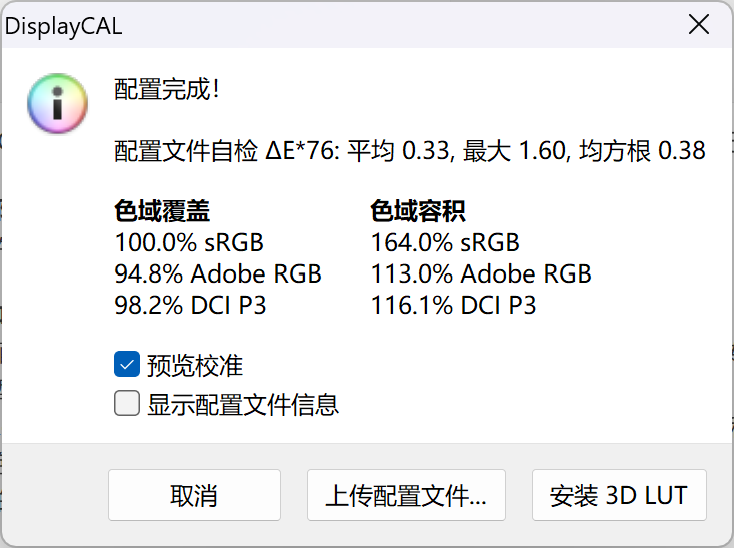This screenshot has height=548, width=734.
Task: Select the 配置完成! message text
Action: click(167, 89)
